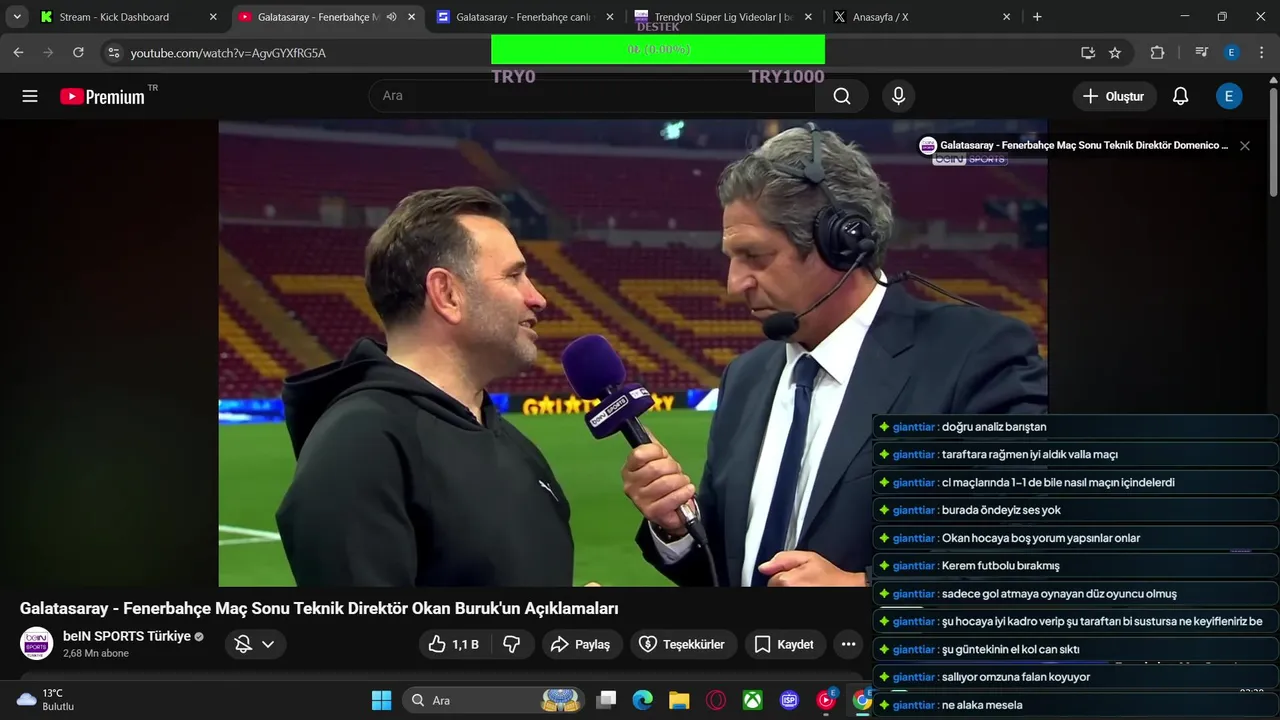
Task: Open Microsoft Edge from taskbar
Action: click(643, 700)
